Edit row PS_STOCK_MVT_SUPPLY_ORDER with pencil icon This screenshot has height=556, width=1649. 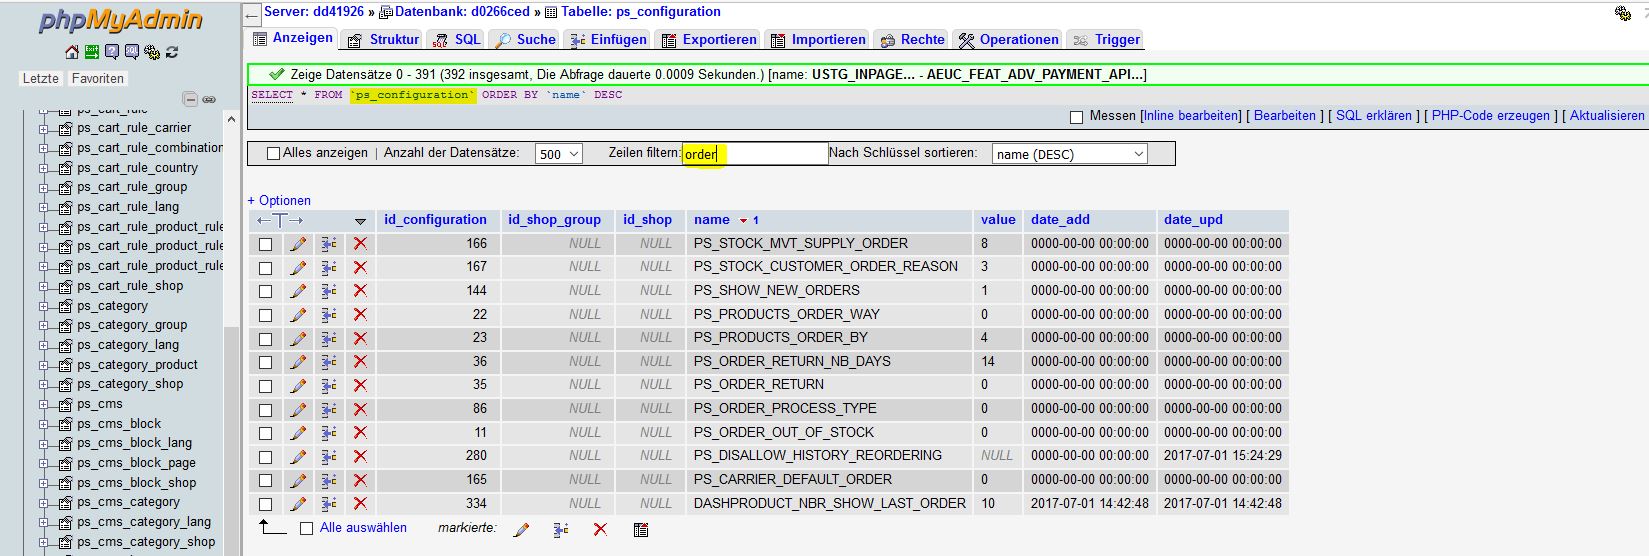(x=298, y=244)
